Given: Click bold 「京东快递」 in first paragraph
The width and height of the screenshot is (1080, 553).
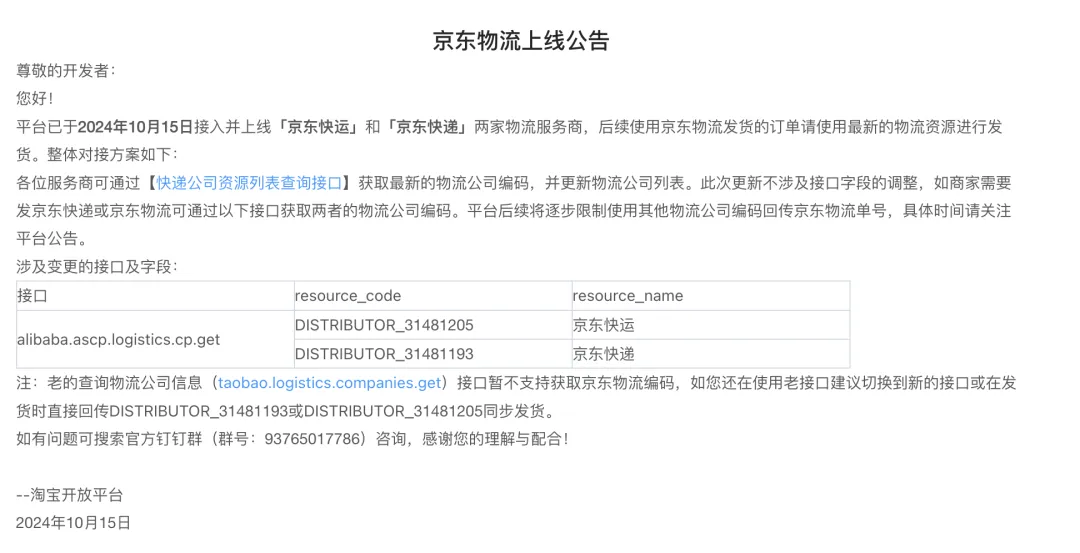Looking at the screenshot, I should point(426,127).
